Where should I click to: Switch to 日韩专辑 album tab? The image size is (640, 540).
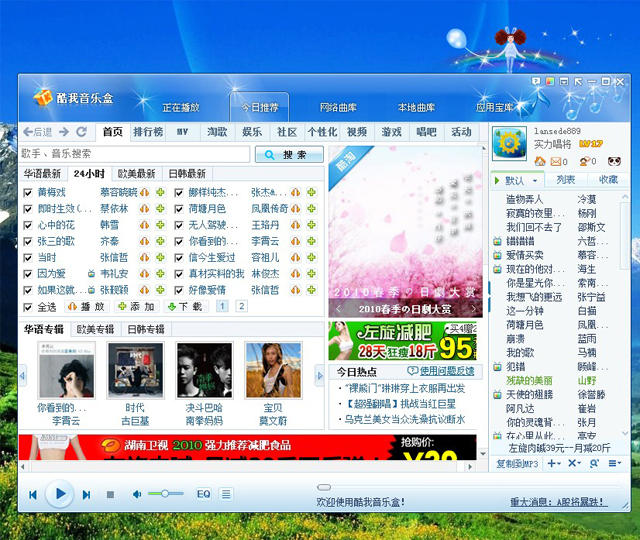(x=146, y=329)
